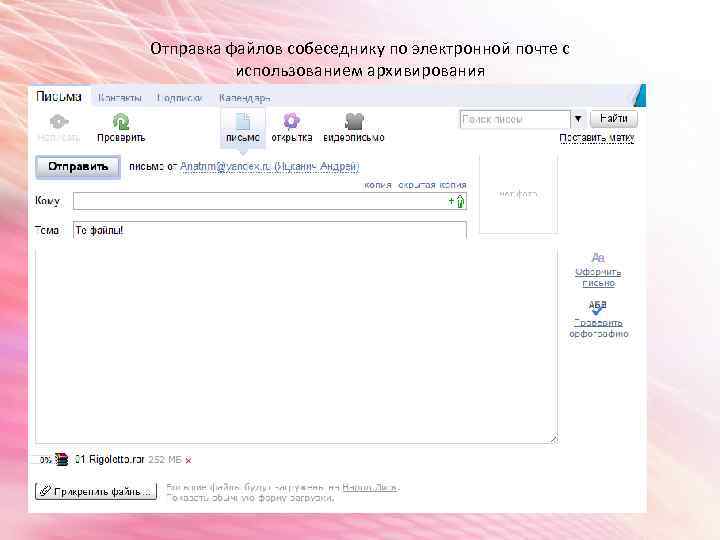720x540 pixels.
Task: Click the 252 МБ attachment size text
Action: click(x=165, y=460)
